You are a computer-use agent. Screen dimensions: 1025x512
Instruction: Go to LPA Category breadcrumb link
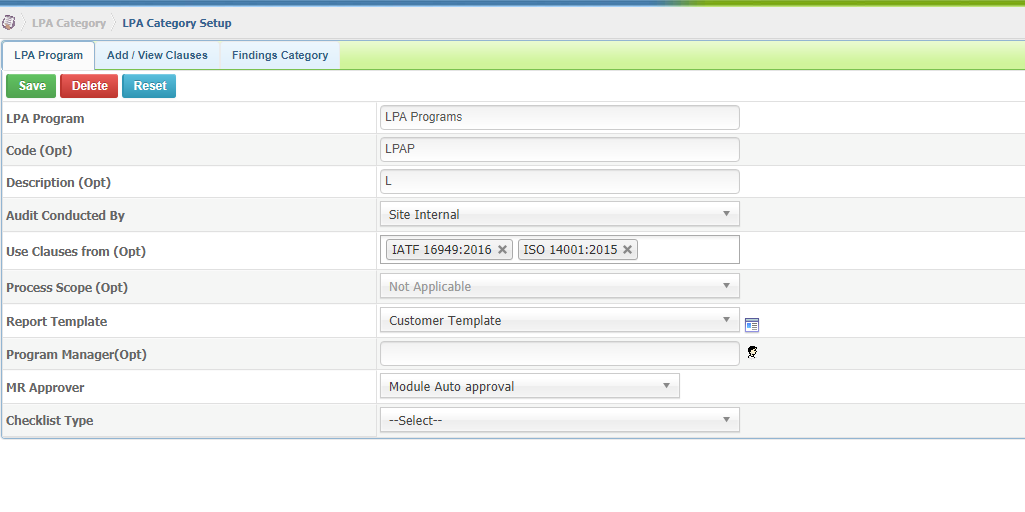[x=69, y=23]
